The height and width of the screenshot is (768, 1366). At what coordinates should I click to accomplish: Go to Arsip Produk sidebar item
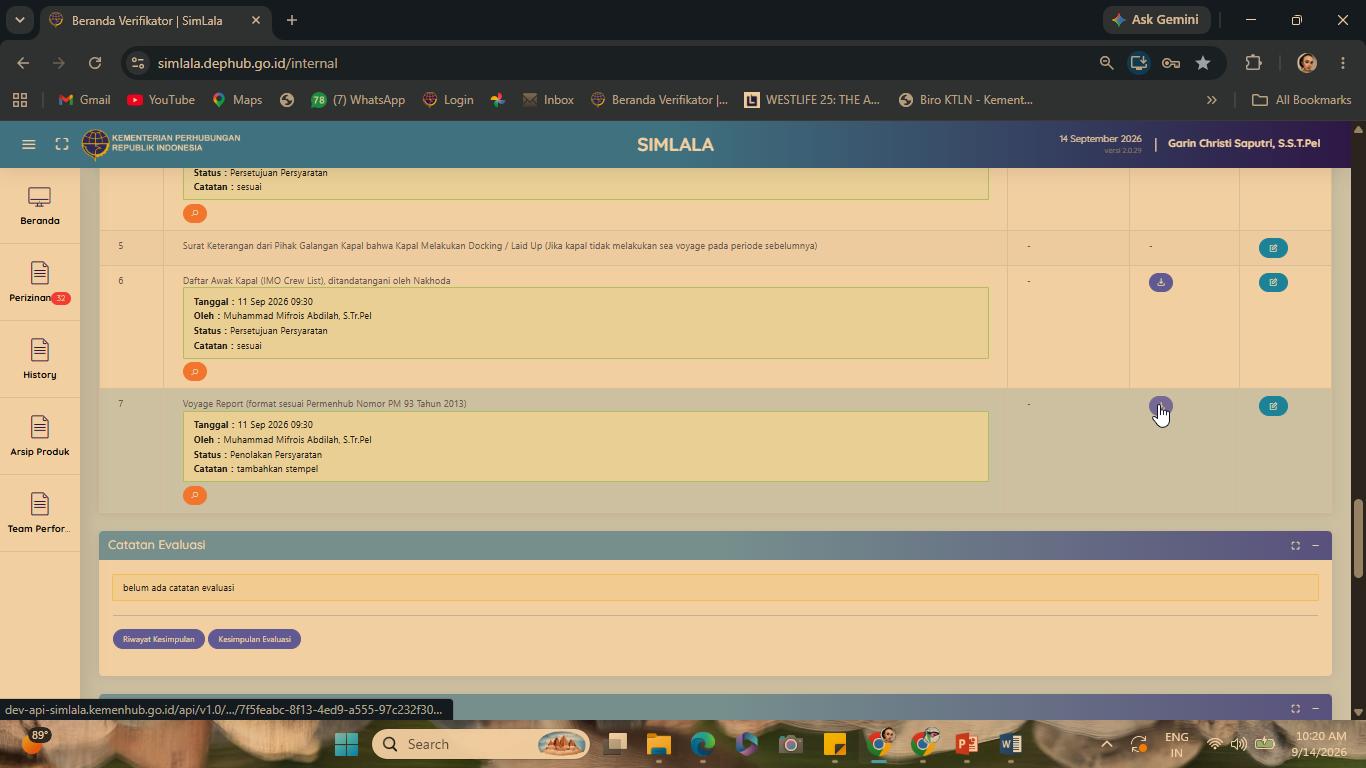(40, 437)
